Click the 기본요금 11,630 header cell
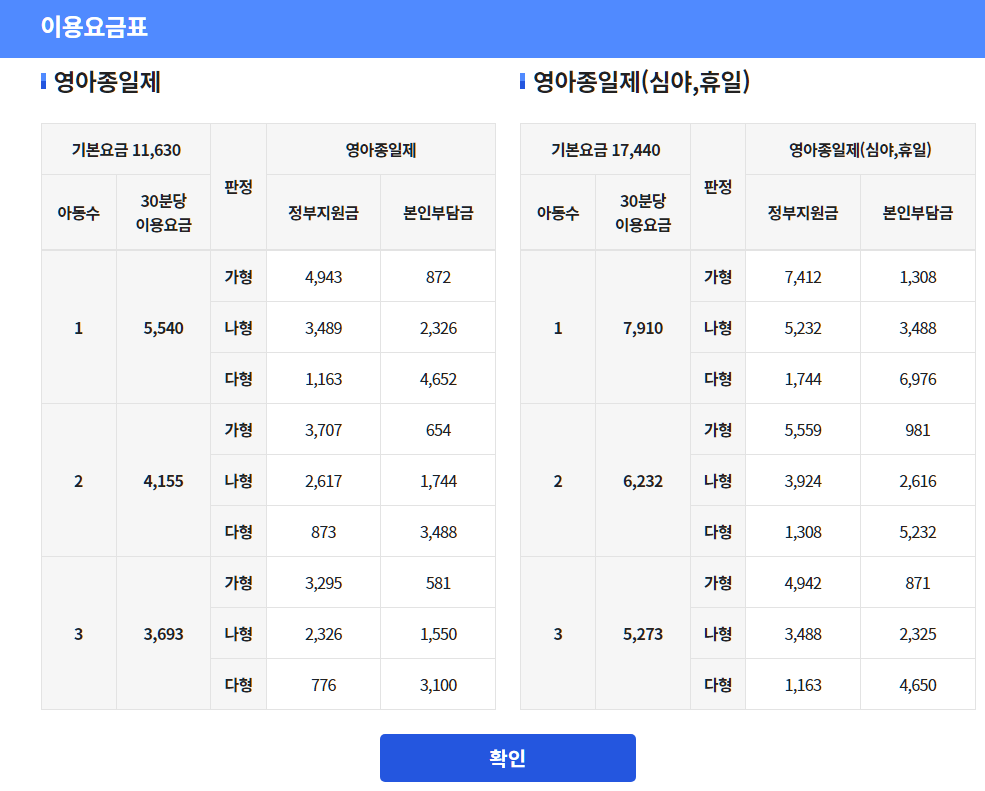The height and width of the screenshot is (791, 985). (x=126, y=150)
